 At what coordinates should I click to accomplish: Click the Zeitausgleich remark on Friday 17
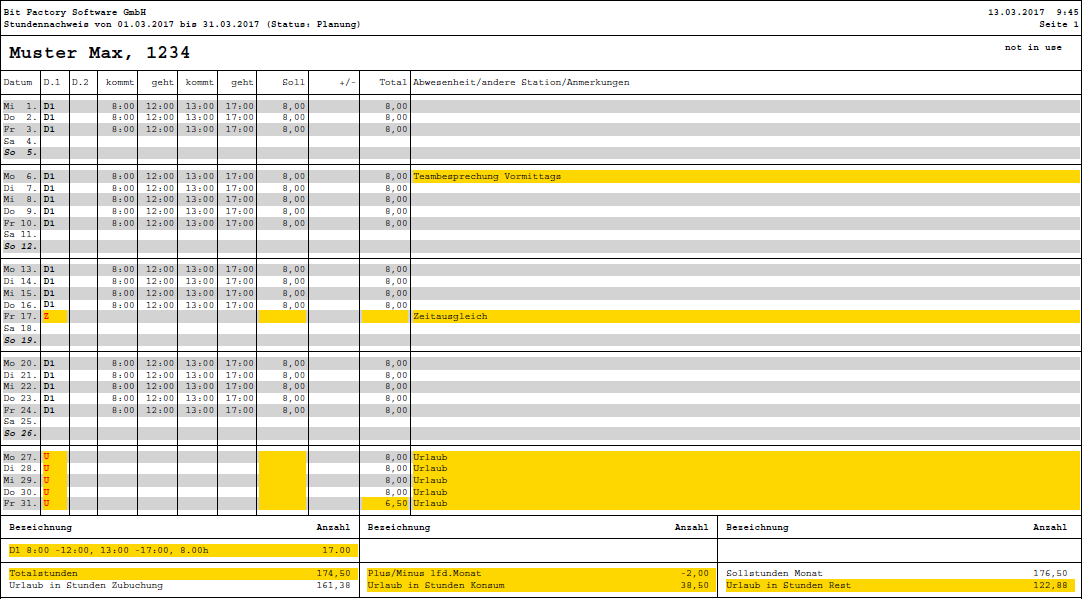pyautogui.click(x=450, y=316)
